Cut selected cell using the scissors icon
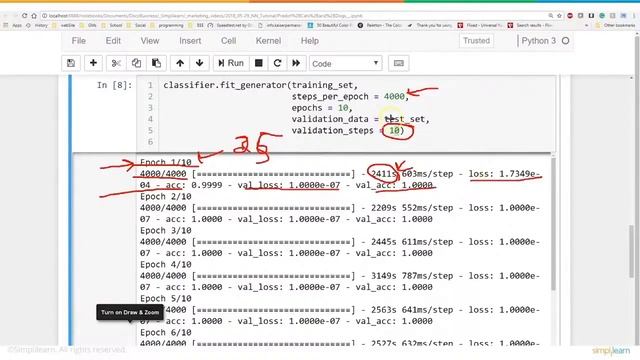Image resolution: width=640 pixels, height=360 pixels. click(116, 63)
